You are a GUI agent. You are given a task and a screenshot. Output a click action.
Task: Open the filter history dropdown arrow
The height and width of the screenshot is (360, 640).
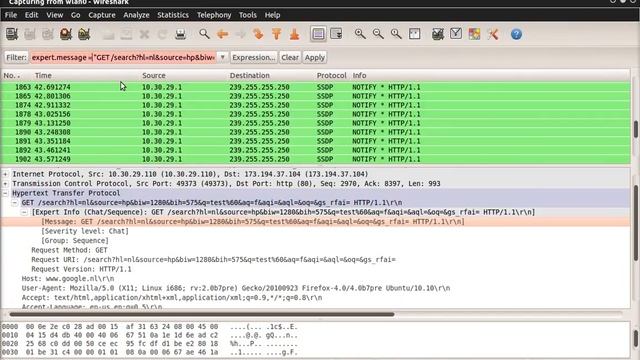click(222, 58)
